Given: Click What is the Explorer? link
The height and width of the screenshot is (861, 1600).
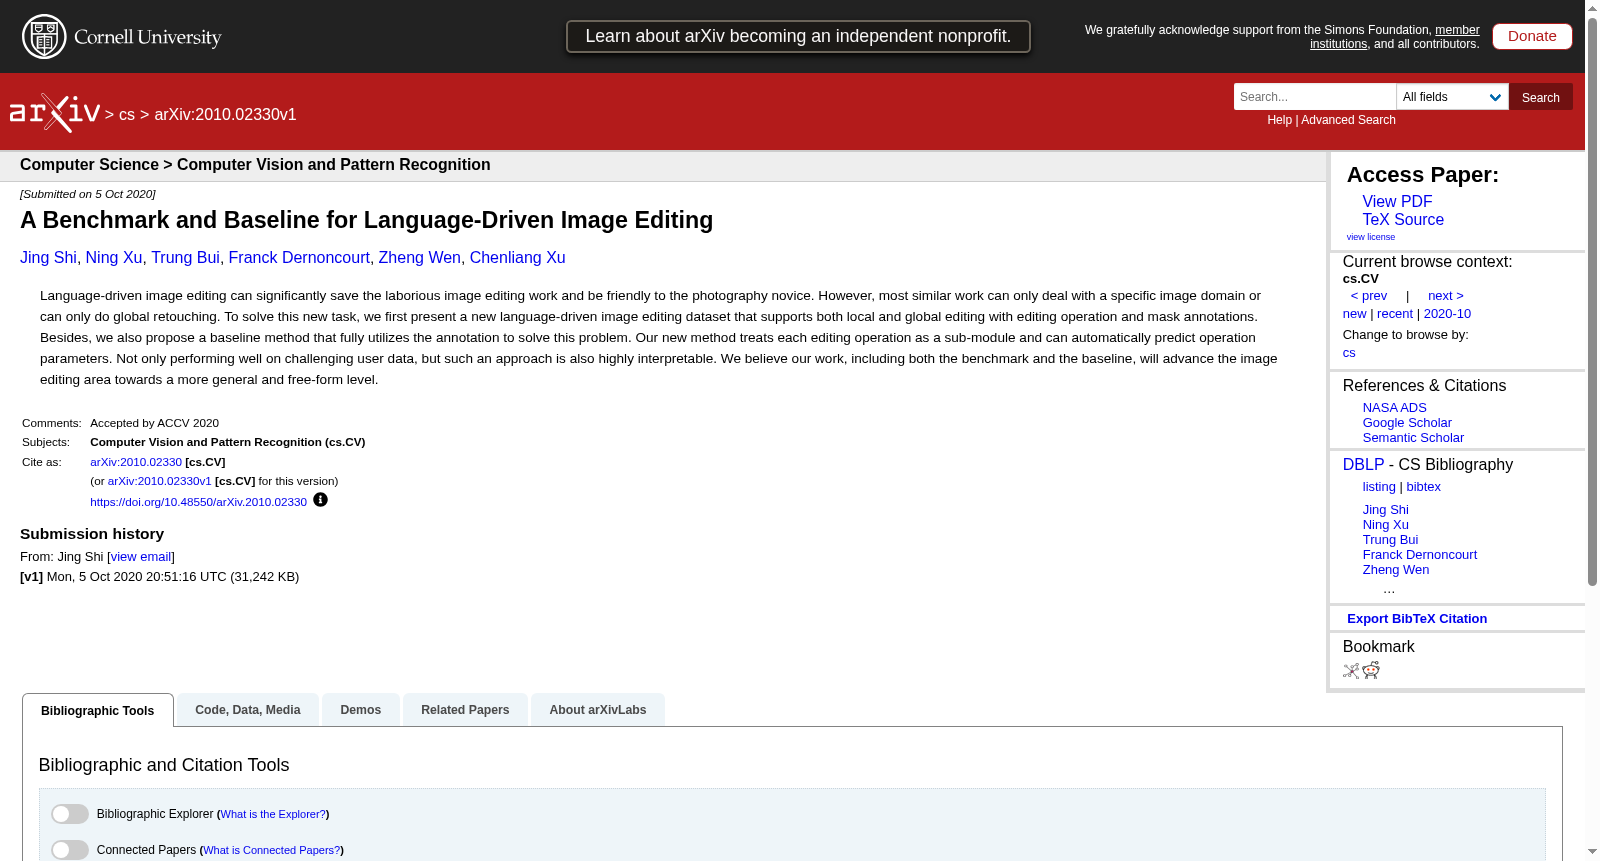Looking at the screenshot, I should (273, 814).
